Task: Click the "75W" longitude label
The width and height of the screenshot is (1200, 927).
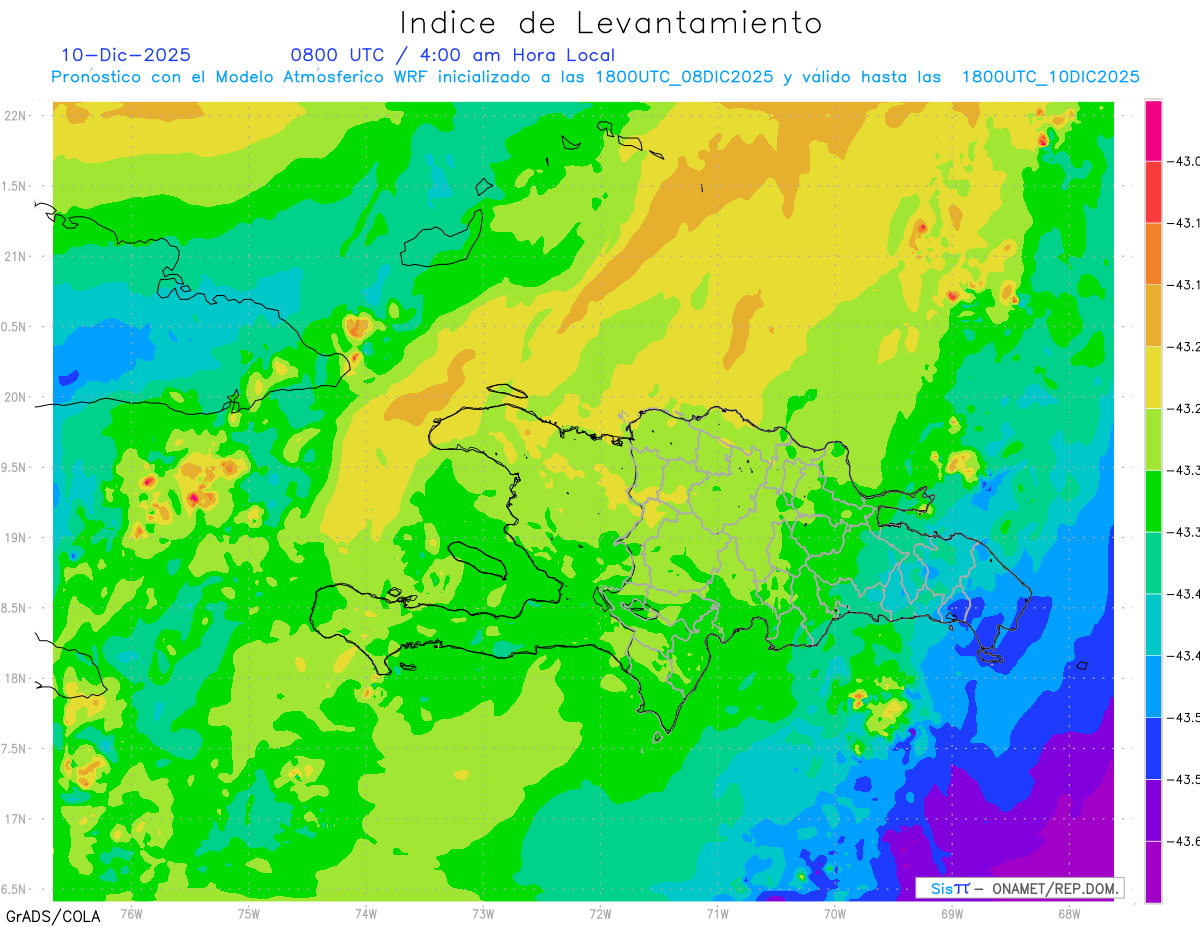Action: pyautogui.click(x=249, y=912)
